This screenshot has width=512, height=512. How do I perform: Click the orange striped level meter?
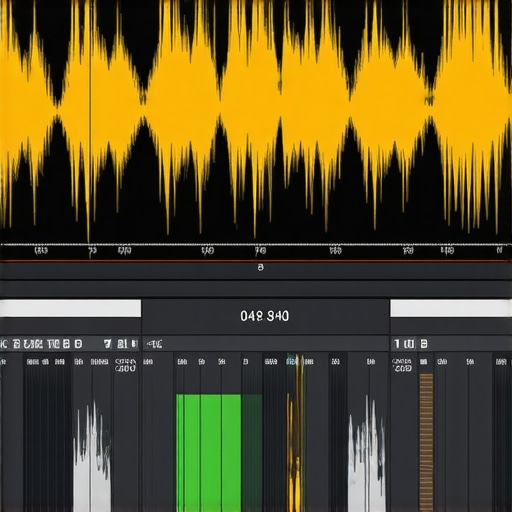click(426, 443)
